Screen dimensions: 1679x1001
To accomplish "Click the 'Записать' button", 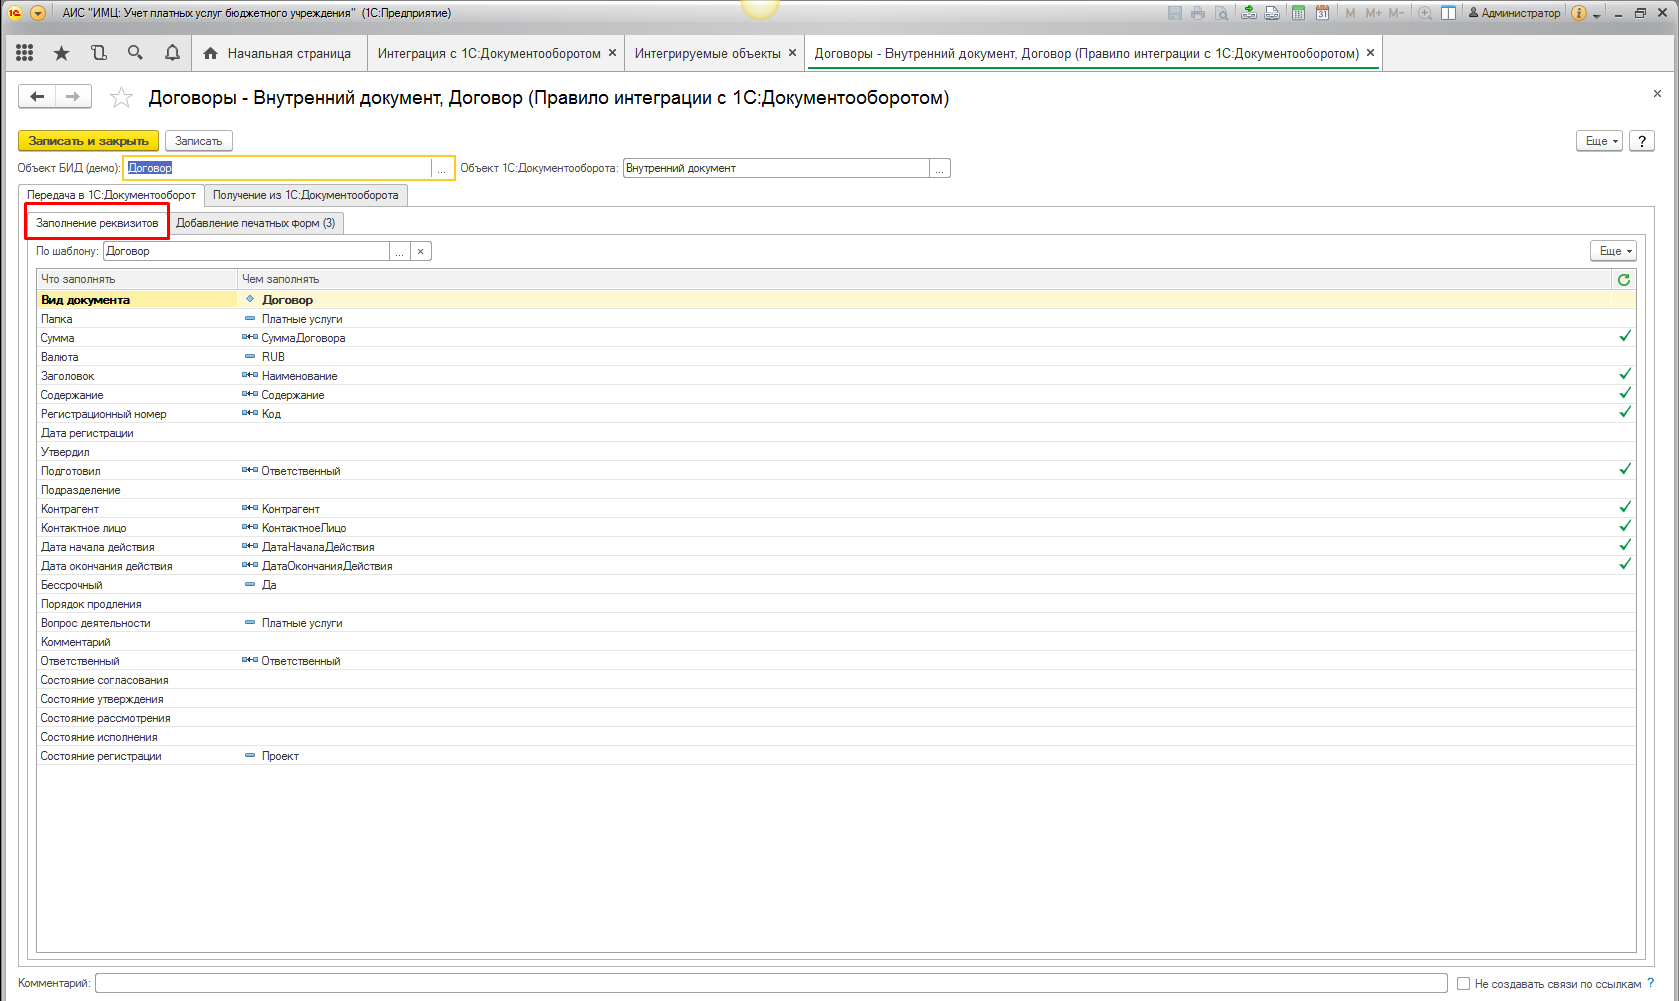I will 198,141.
